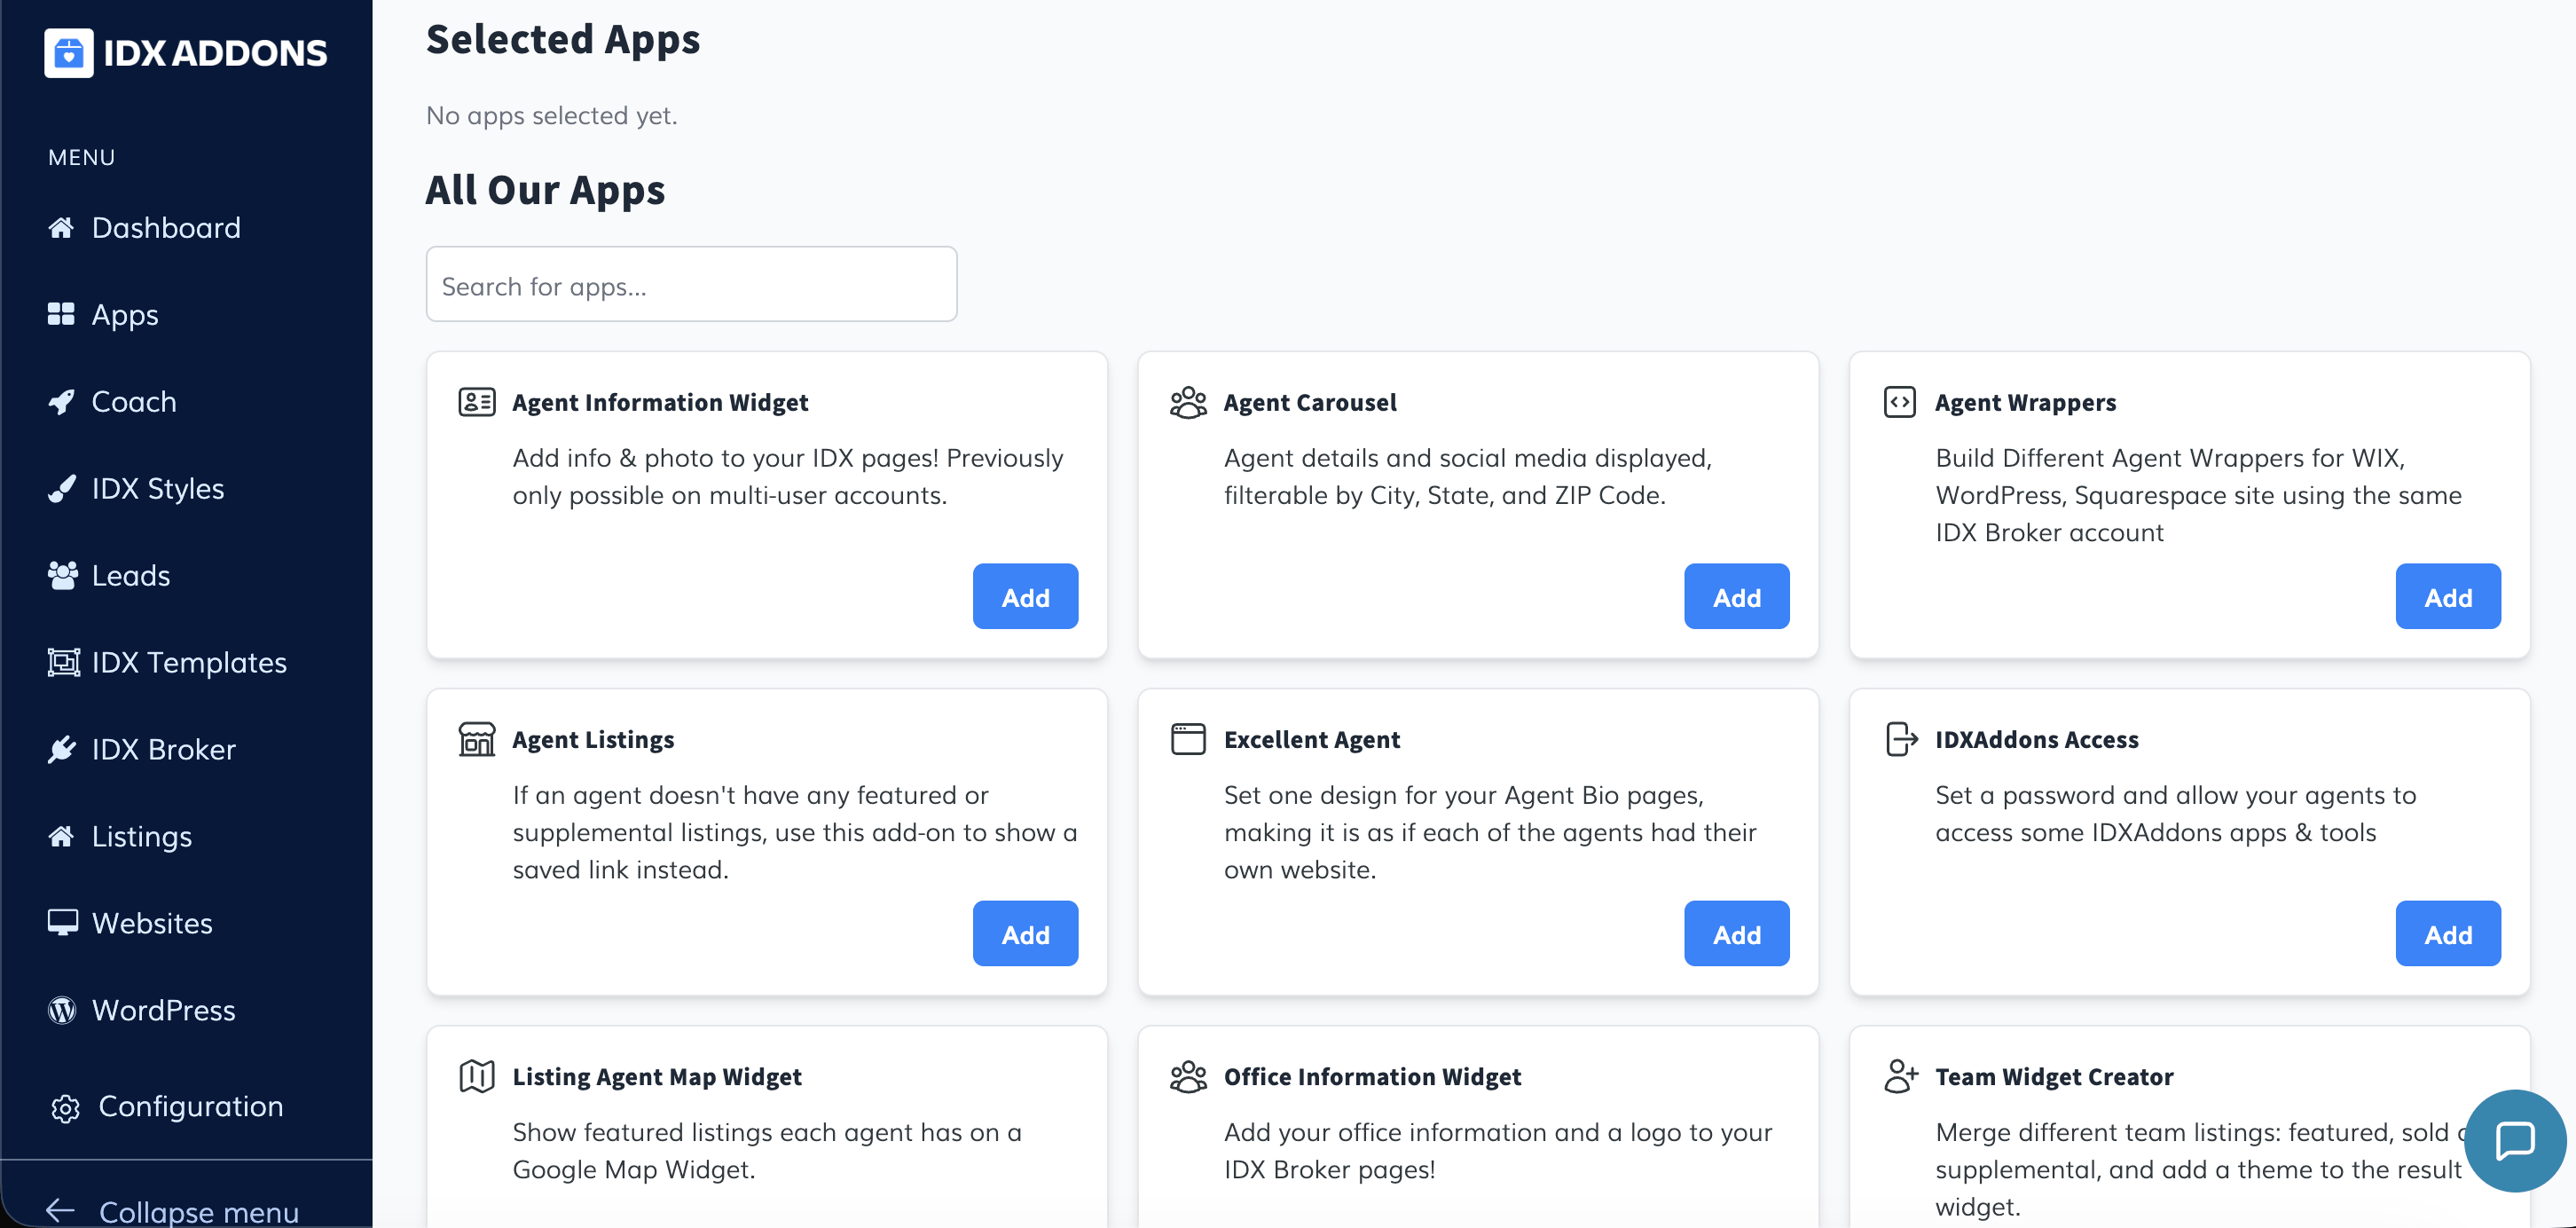Screen dimensions: 2576x1228
Task: Open the chat support bubble
Action: pos(2513,1140)
